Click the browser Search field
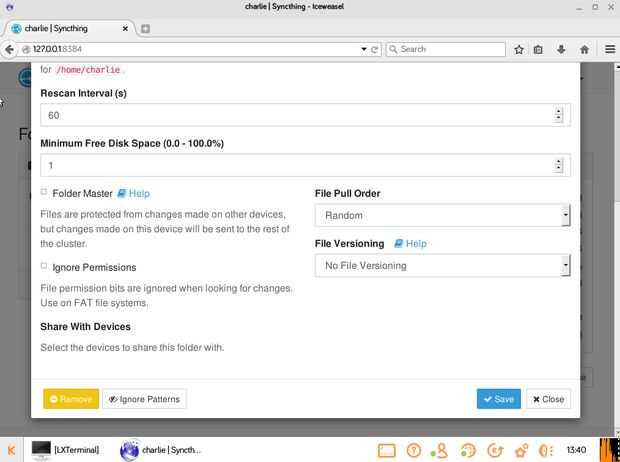620x462 pixels. tap(446, 49)
